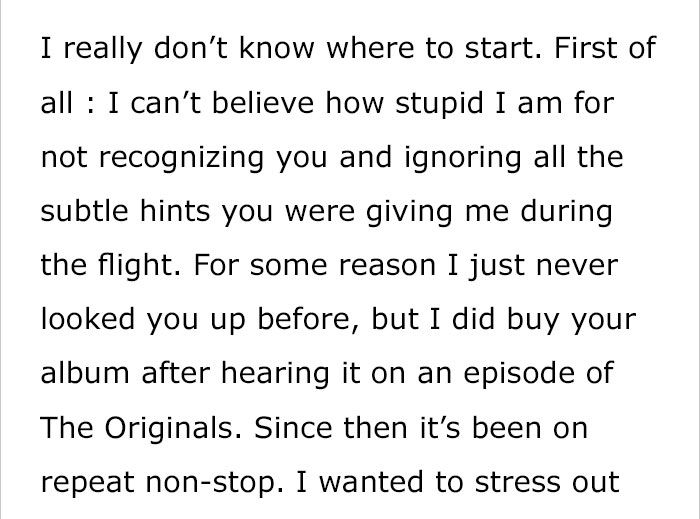Select the word "stupid"
The image size is (700, 519).
click(439, 104)
